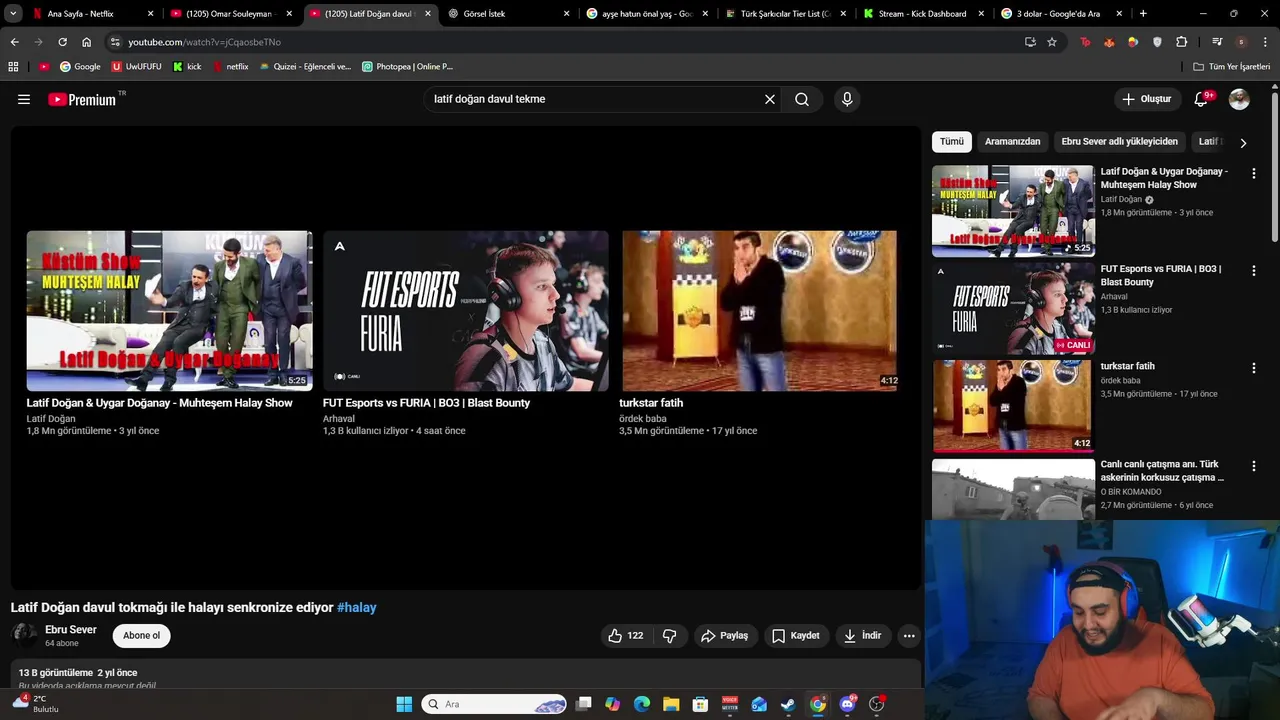Viewport: 1280px width, 720px height.
Task: Open options for sidebar Muhteşem Halay Show
Action: pos(1254,173)
